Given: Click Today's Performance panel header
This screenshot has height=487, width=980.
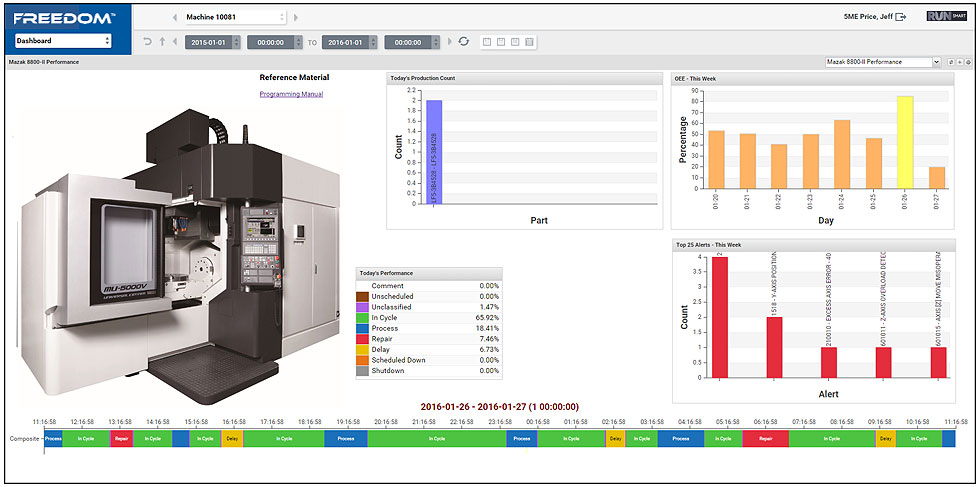Looking at the screenshot, I should click(429, 273).
